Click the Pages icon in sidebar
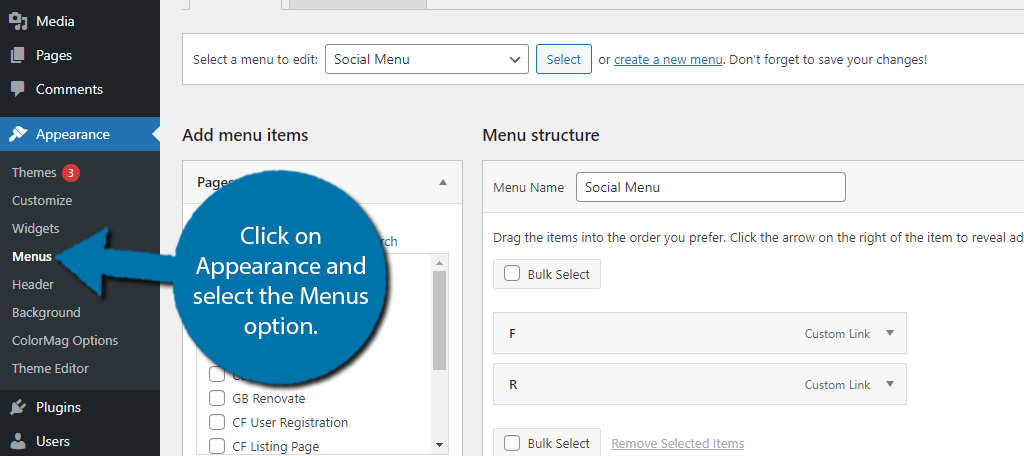This screenshot has height=456, width=1024. tap(18, 56)
